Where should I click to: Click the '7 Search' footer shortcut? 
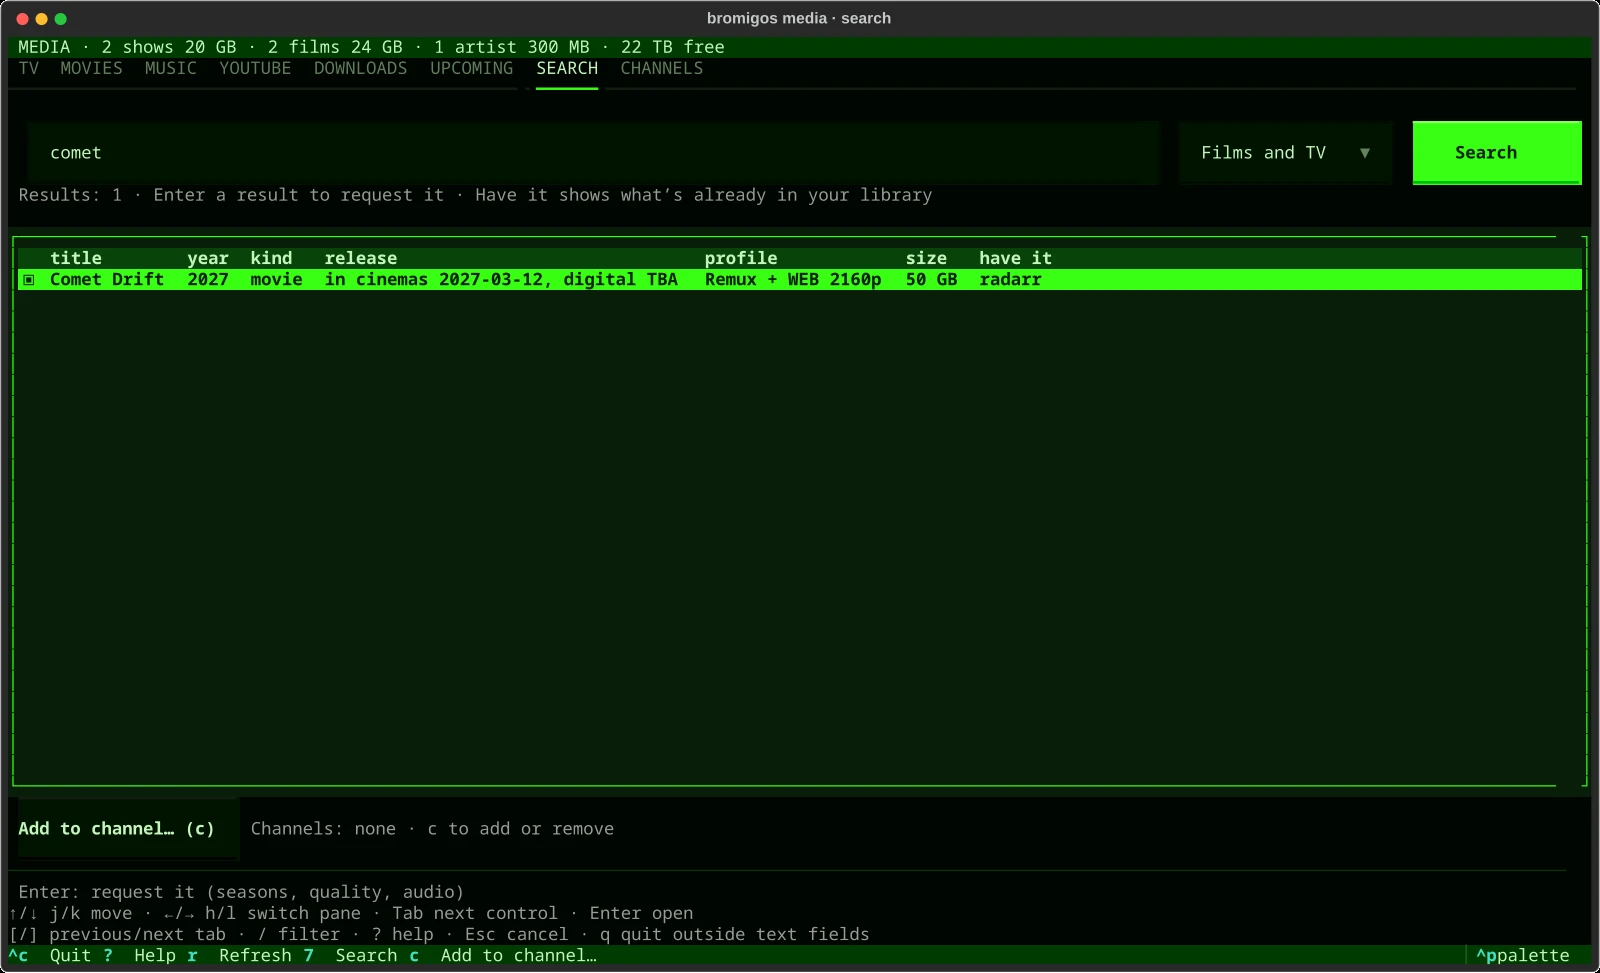pos(351,955)
